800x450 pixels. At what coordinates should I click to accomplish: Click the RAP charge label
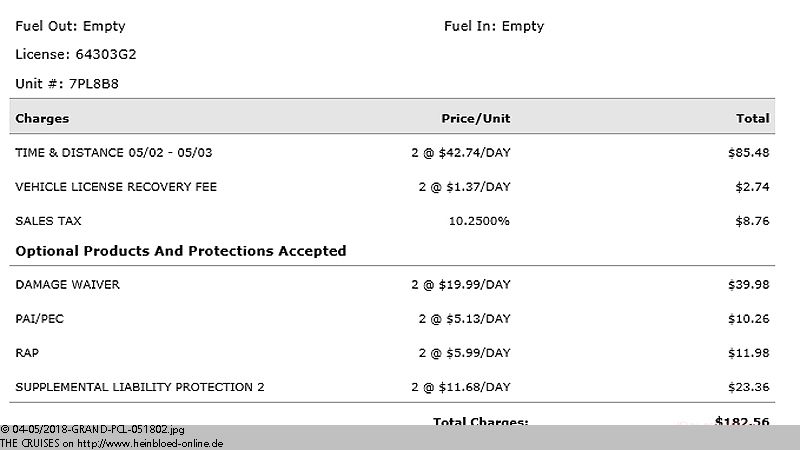pos(27,353)
